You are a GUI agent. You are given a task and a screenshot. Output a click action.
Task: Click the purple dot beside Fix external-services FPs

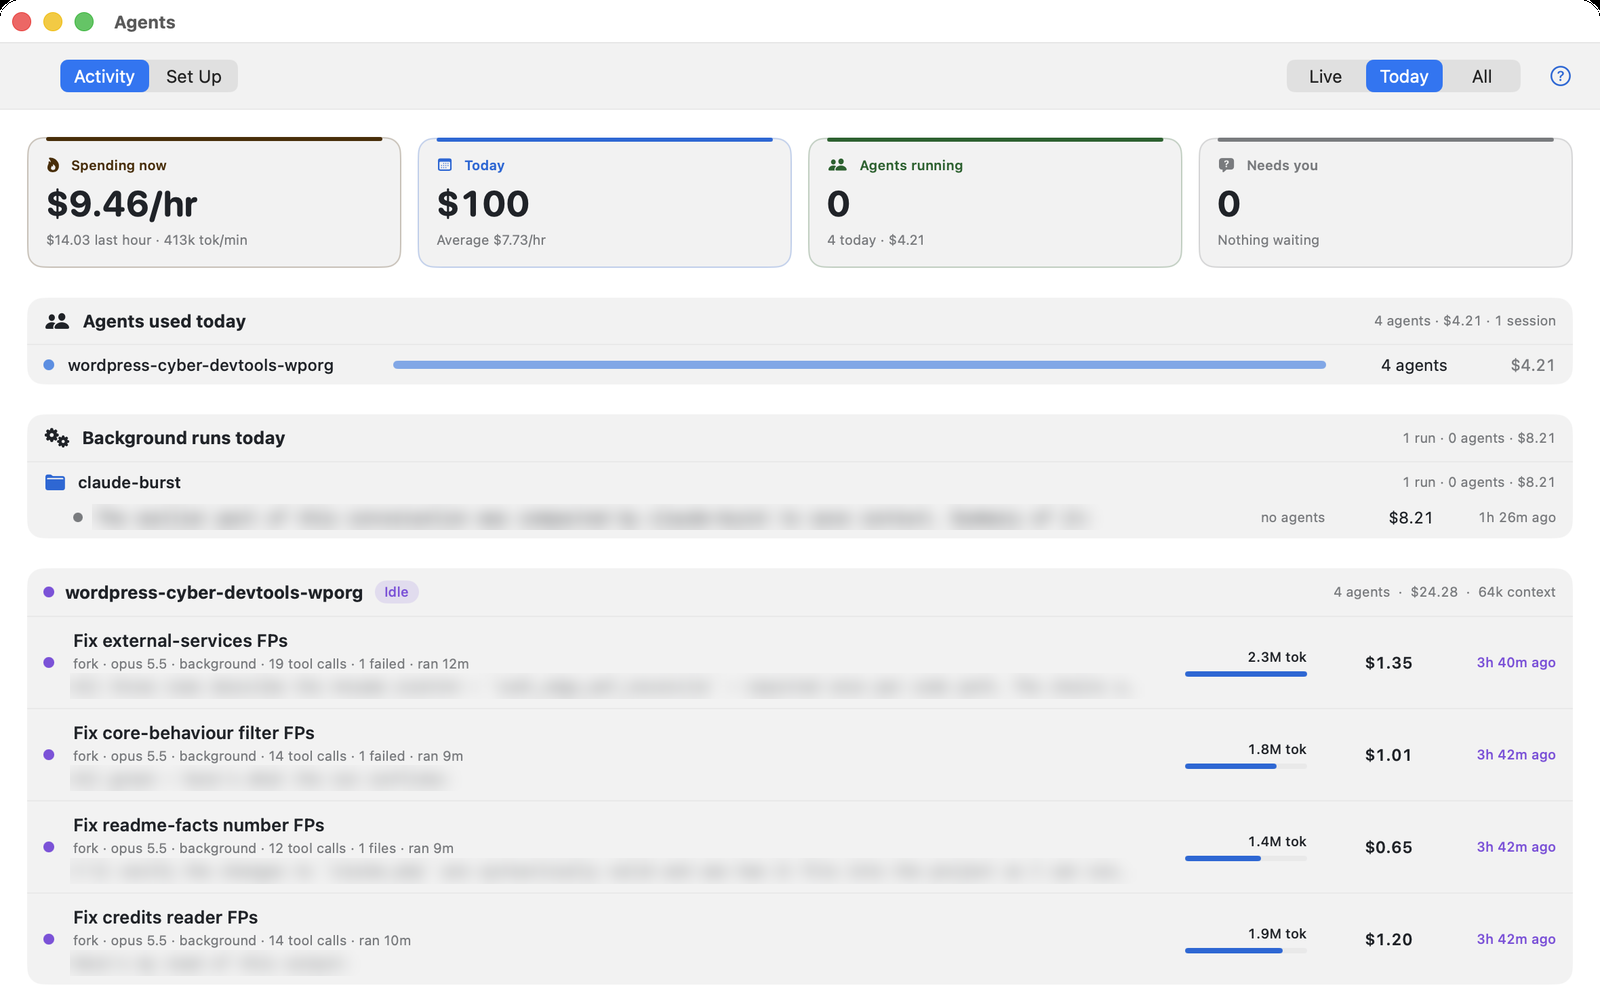[x=49, y=662]
